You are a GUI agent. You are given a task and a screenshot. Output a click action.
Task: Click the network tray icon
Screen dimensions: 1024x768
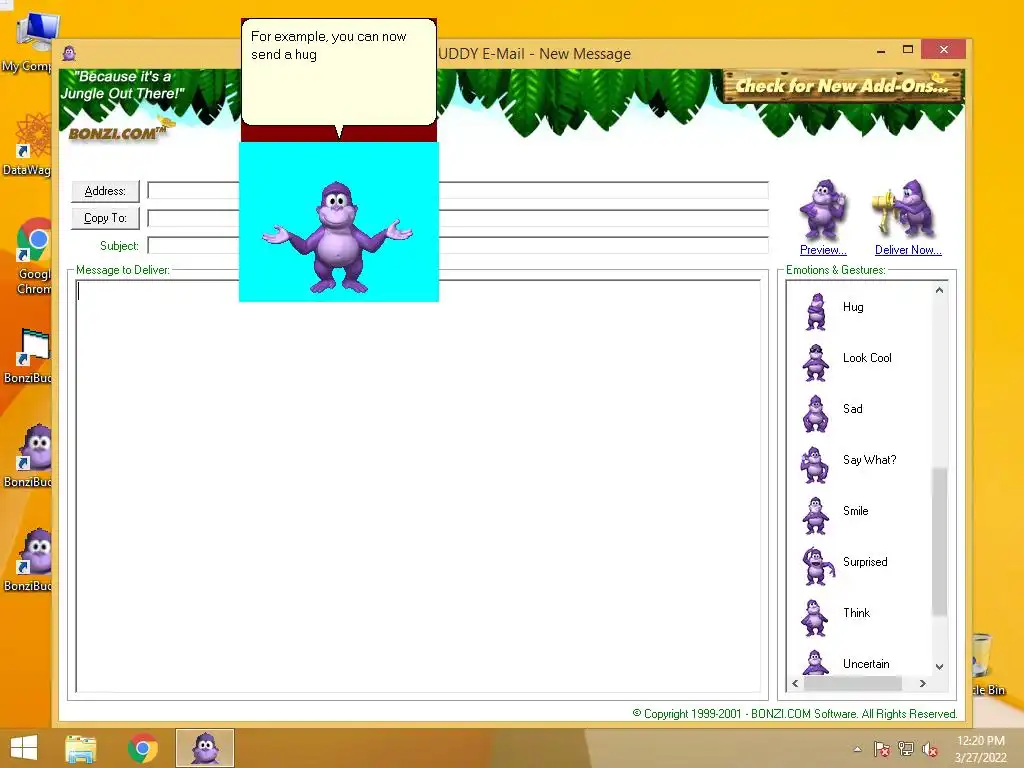906,749
